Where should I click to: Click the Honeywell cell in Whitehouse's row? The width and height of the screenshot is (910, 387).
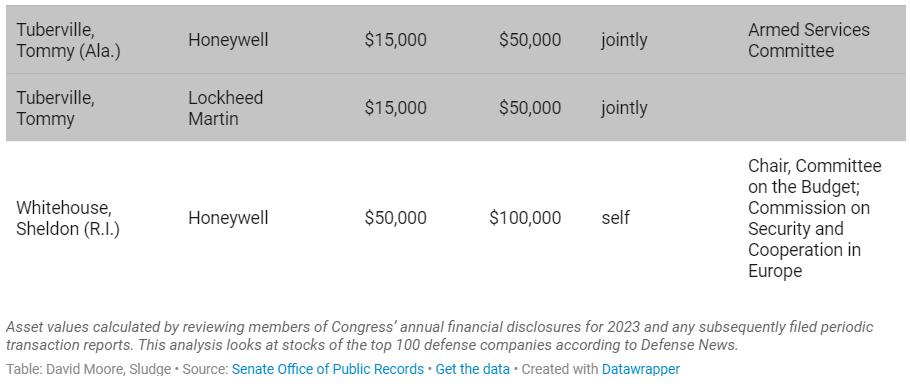228,218
